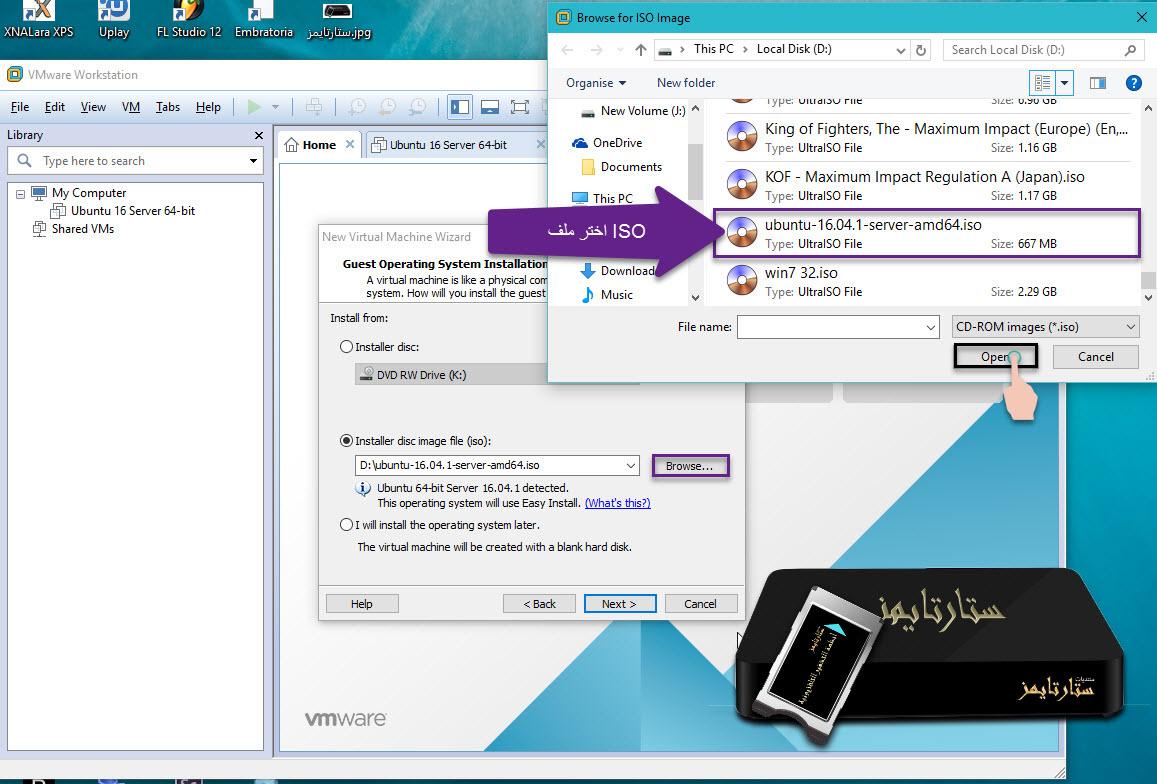This screenshot has width=1157, height=784.
Task: Collapse the My Computer tree node
Action: point(21,194)
